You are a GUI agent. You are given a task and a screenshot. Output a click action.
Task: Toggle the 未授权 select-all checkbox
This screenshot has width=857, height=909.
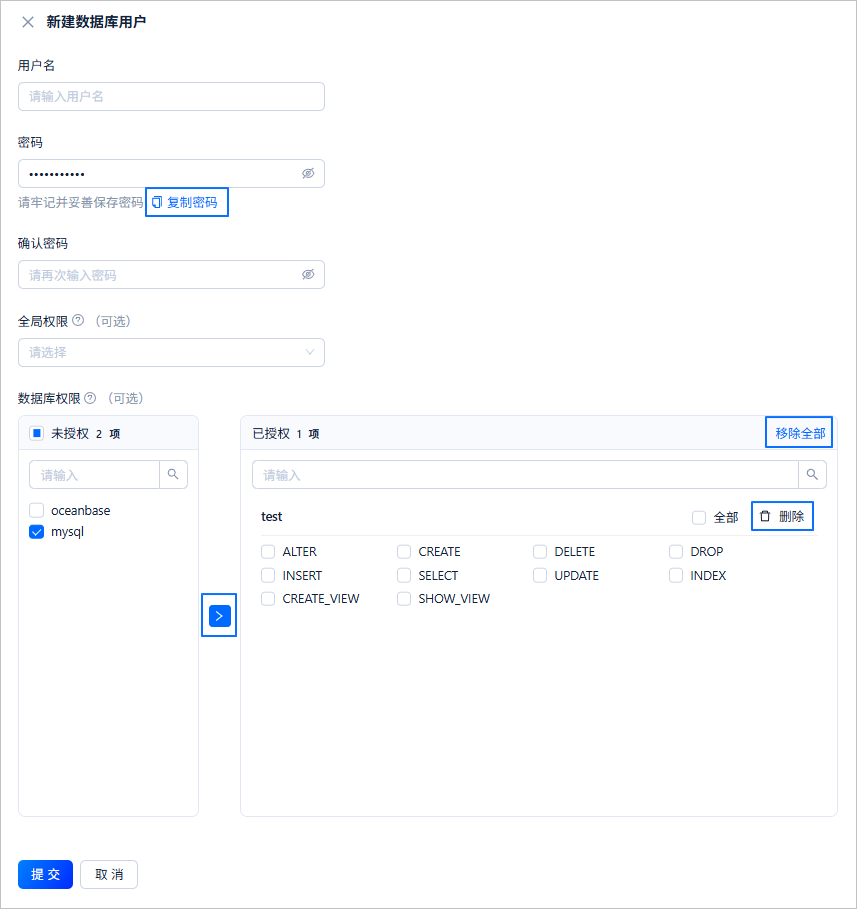[x=37, y=433]
